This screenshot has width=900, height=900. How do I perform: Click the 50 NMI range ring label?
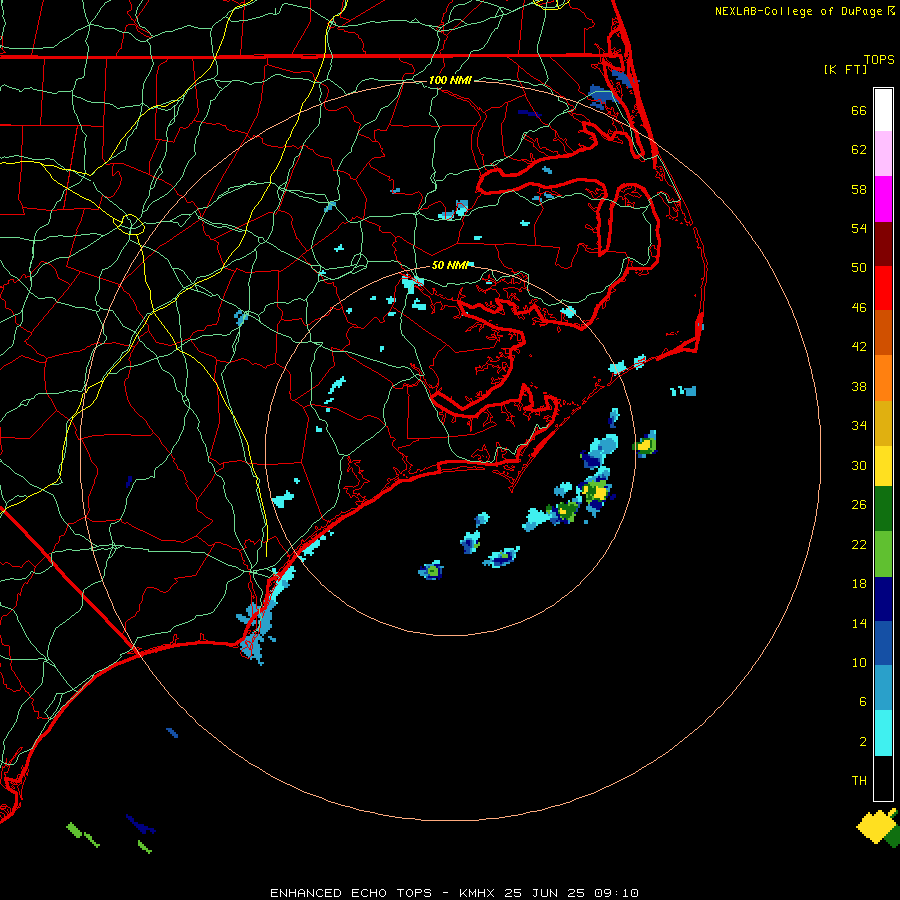[x=451, y=265]
